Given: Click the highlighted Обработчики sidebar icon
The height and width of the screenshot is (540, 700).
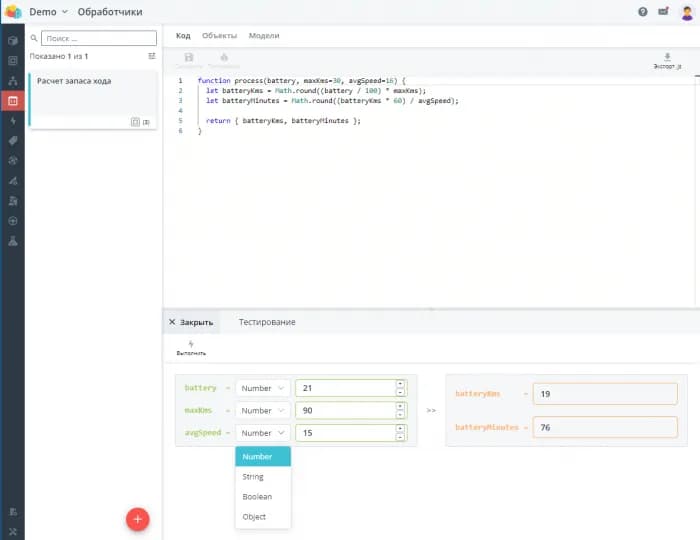Looking at the screenshot, I should point(12,100).
